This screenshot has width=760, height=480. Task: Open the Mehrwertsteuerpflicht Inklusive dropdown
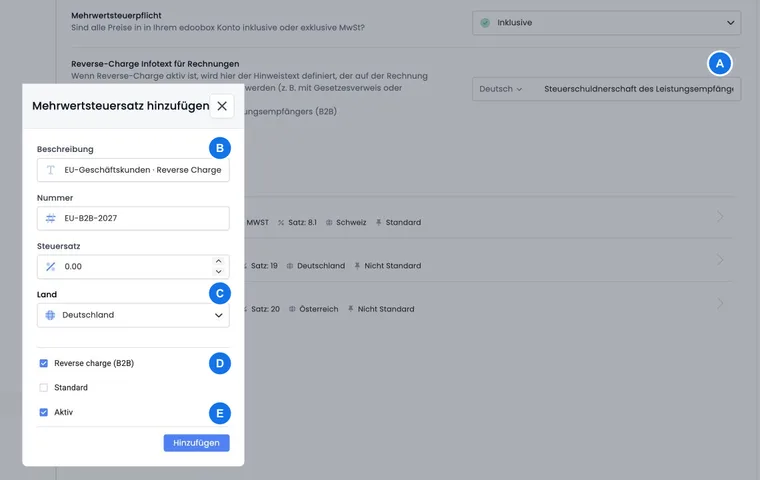[x=606, y=23]
